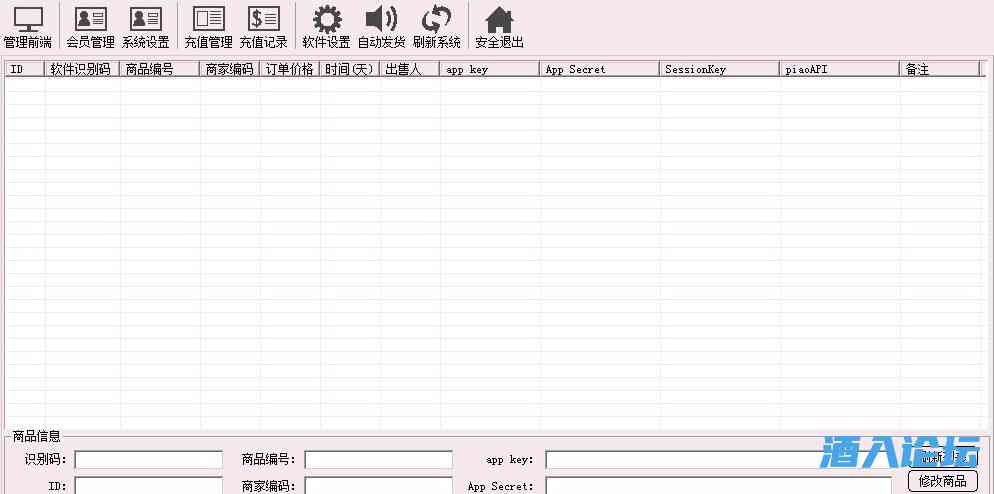Open 会员管理 member management
This screenshot has width=994, height=494.
coord(91,27)
